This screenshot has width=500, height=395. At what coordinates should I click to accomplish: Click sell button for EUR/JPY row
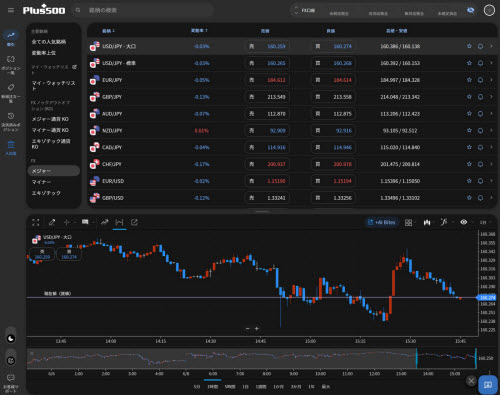267,80
